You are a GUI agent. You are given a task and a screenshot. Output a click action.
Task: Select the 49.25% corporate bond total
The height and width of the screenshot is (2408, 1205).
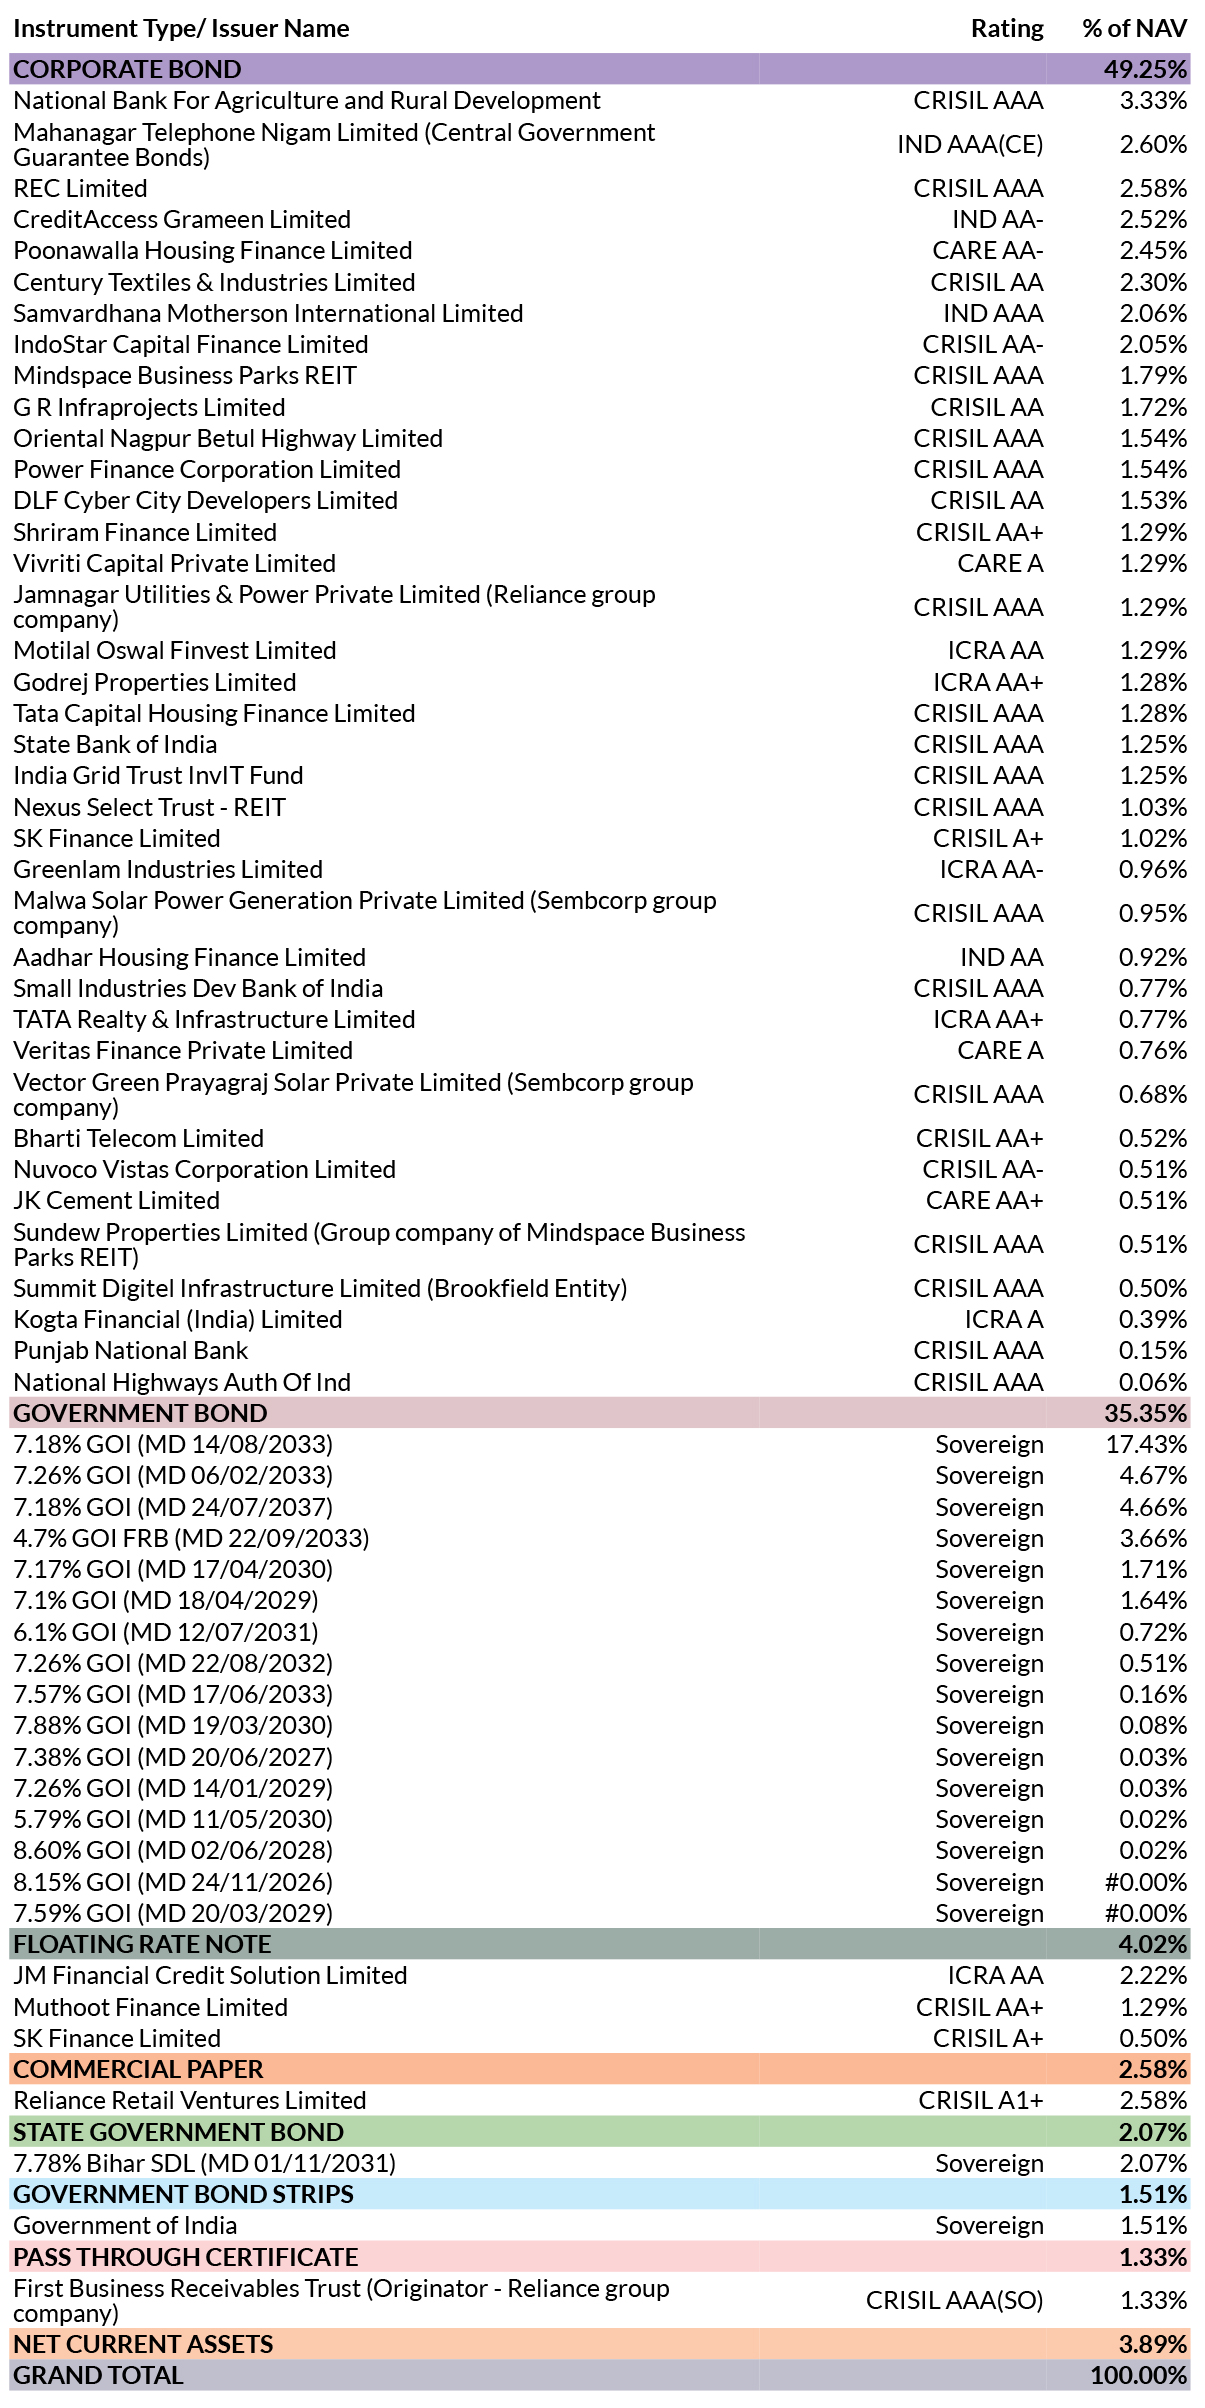tap(1145, 69)
